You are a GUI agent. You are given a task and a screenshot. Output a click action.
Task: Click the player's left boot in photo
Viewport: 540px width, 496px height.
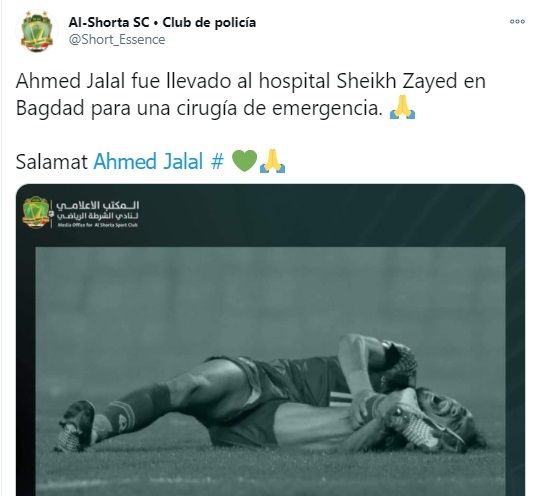click(x=76, y=426)
